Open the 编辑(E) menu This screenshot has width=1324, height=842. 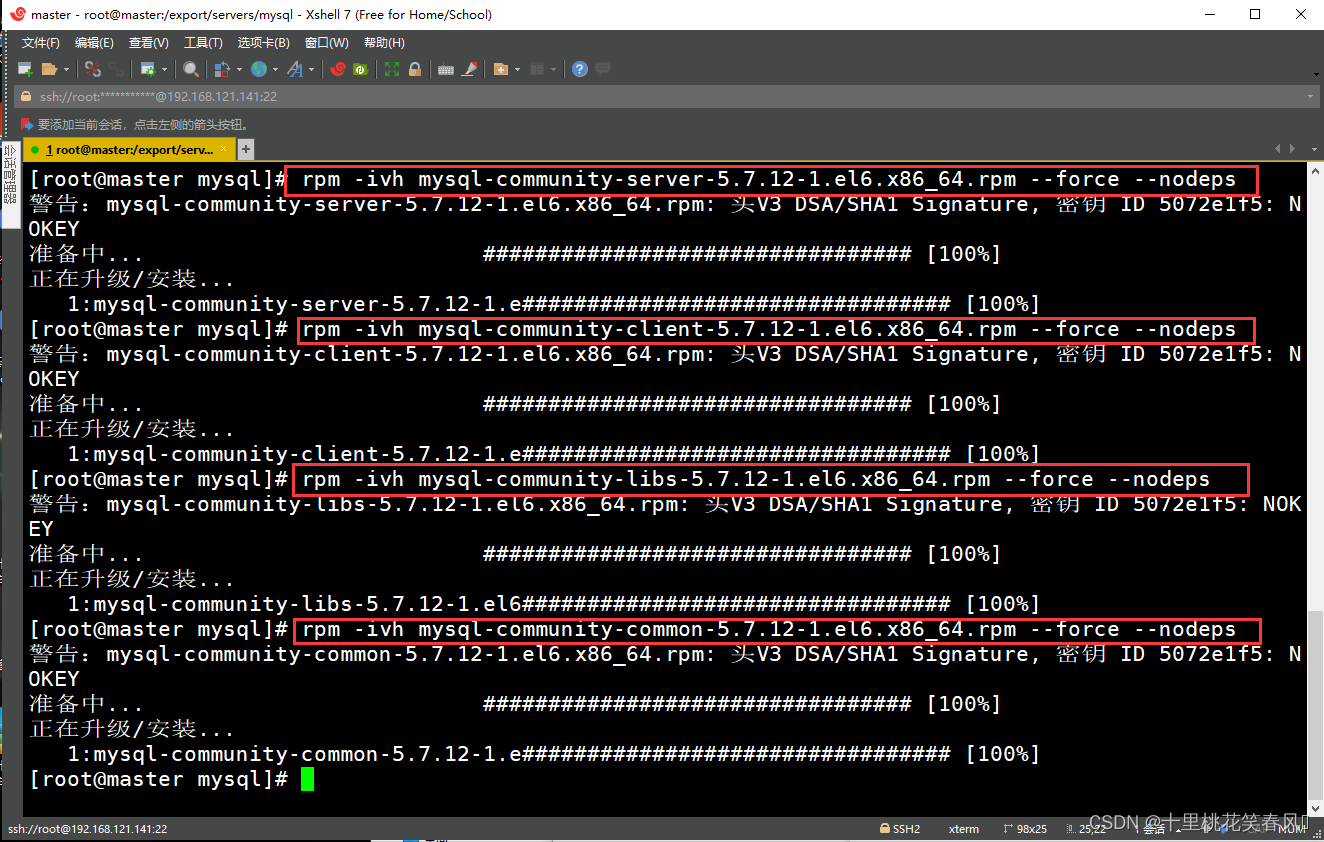94,43
